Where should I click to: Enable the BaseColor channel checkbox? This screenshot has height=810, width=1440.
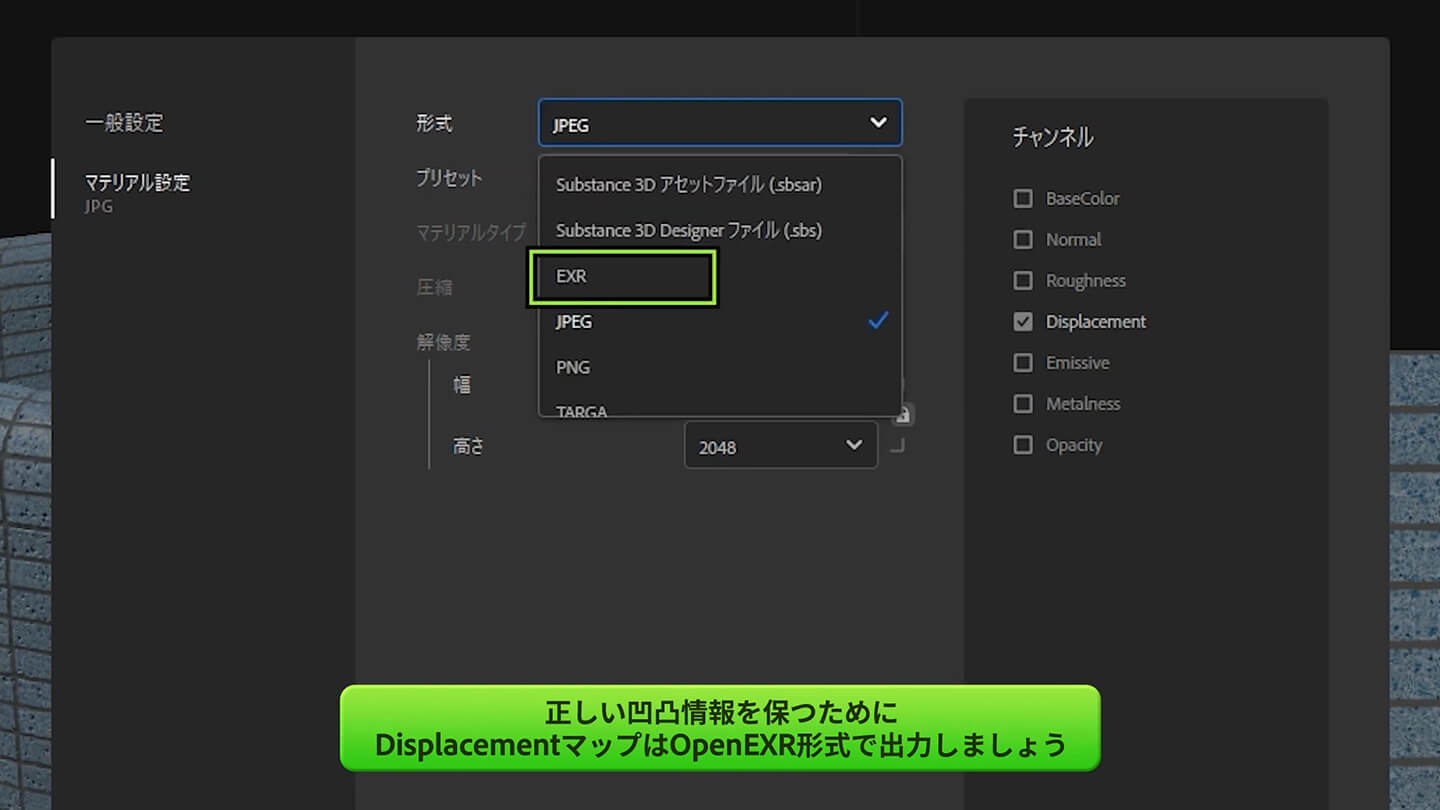pos(1023,199)
